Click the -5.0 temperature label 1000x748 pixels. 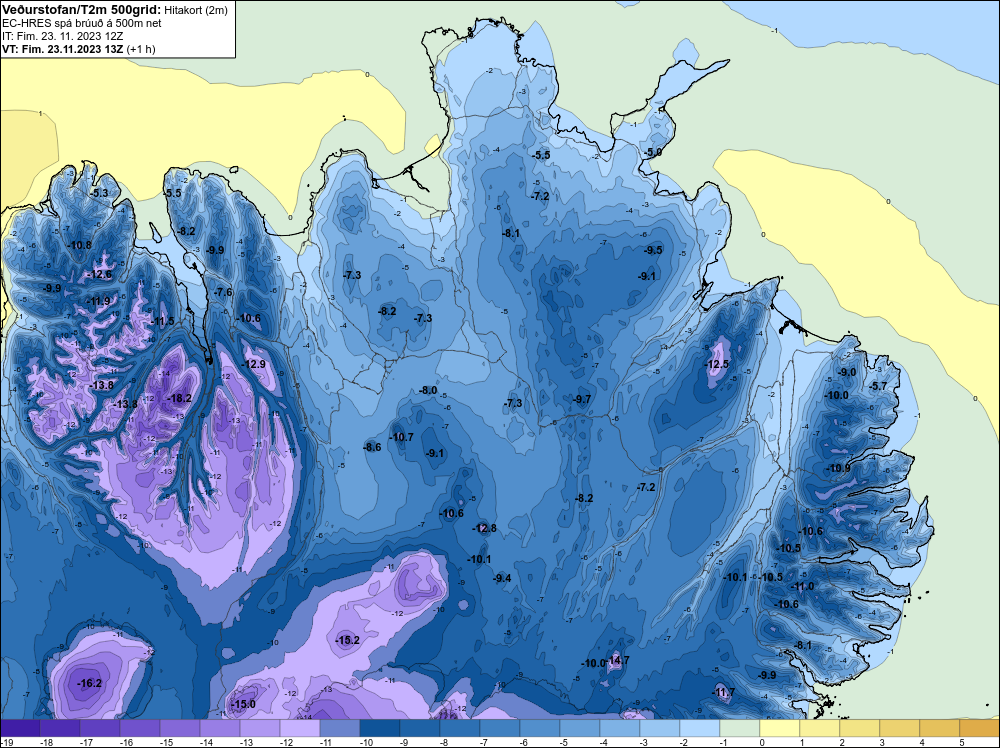652,152
